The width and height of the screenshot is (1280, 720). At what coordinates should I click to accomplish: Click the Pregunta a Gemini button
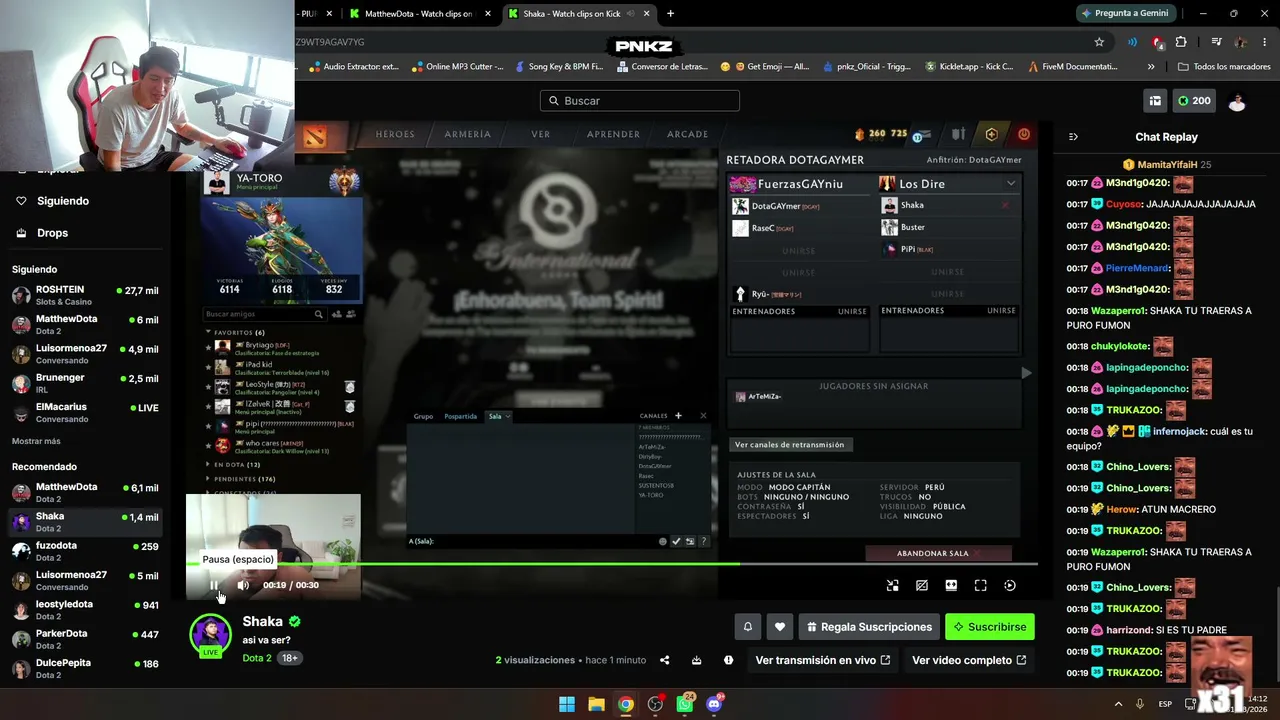(x=1125, y=14)
